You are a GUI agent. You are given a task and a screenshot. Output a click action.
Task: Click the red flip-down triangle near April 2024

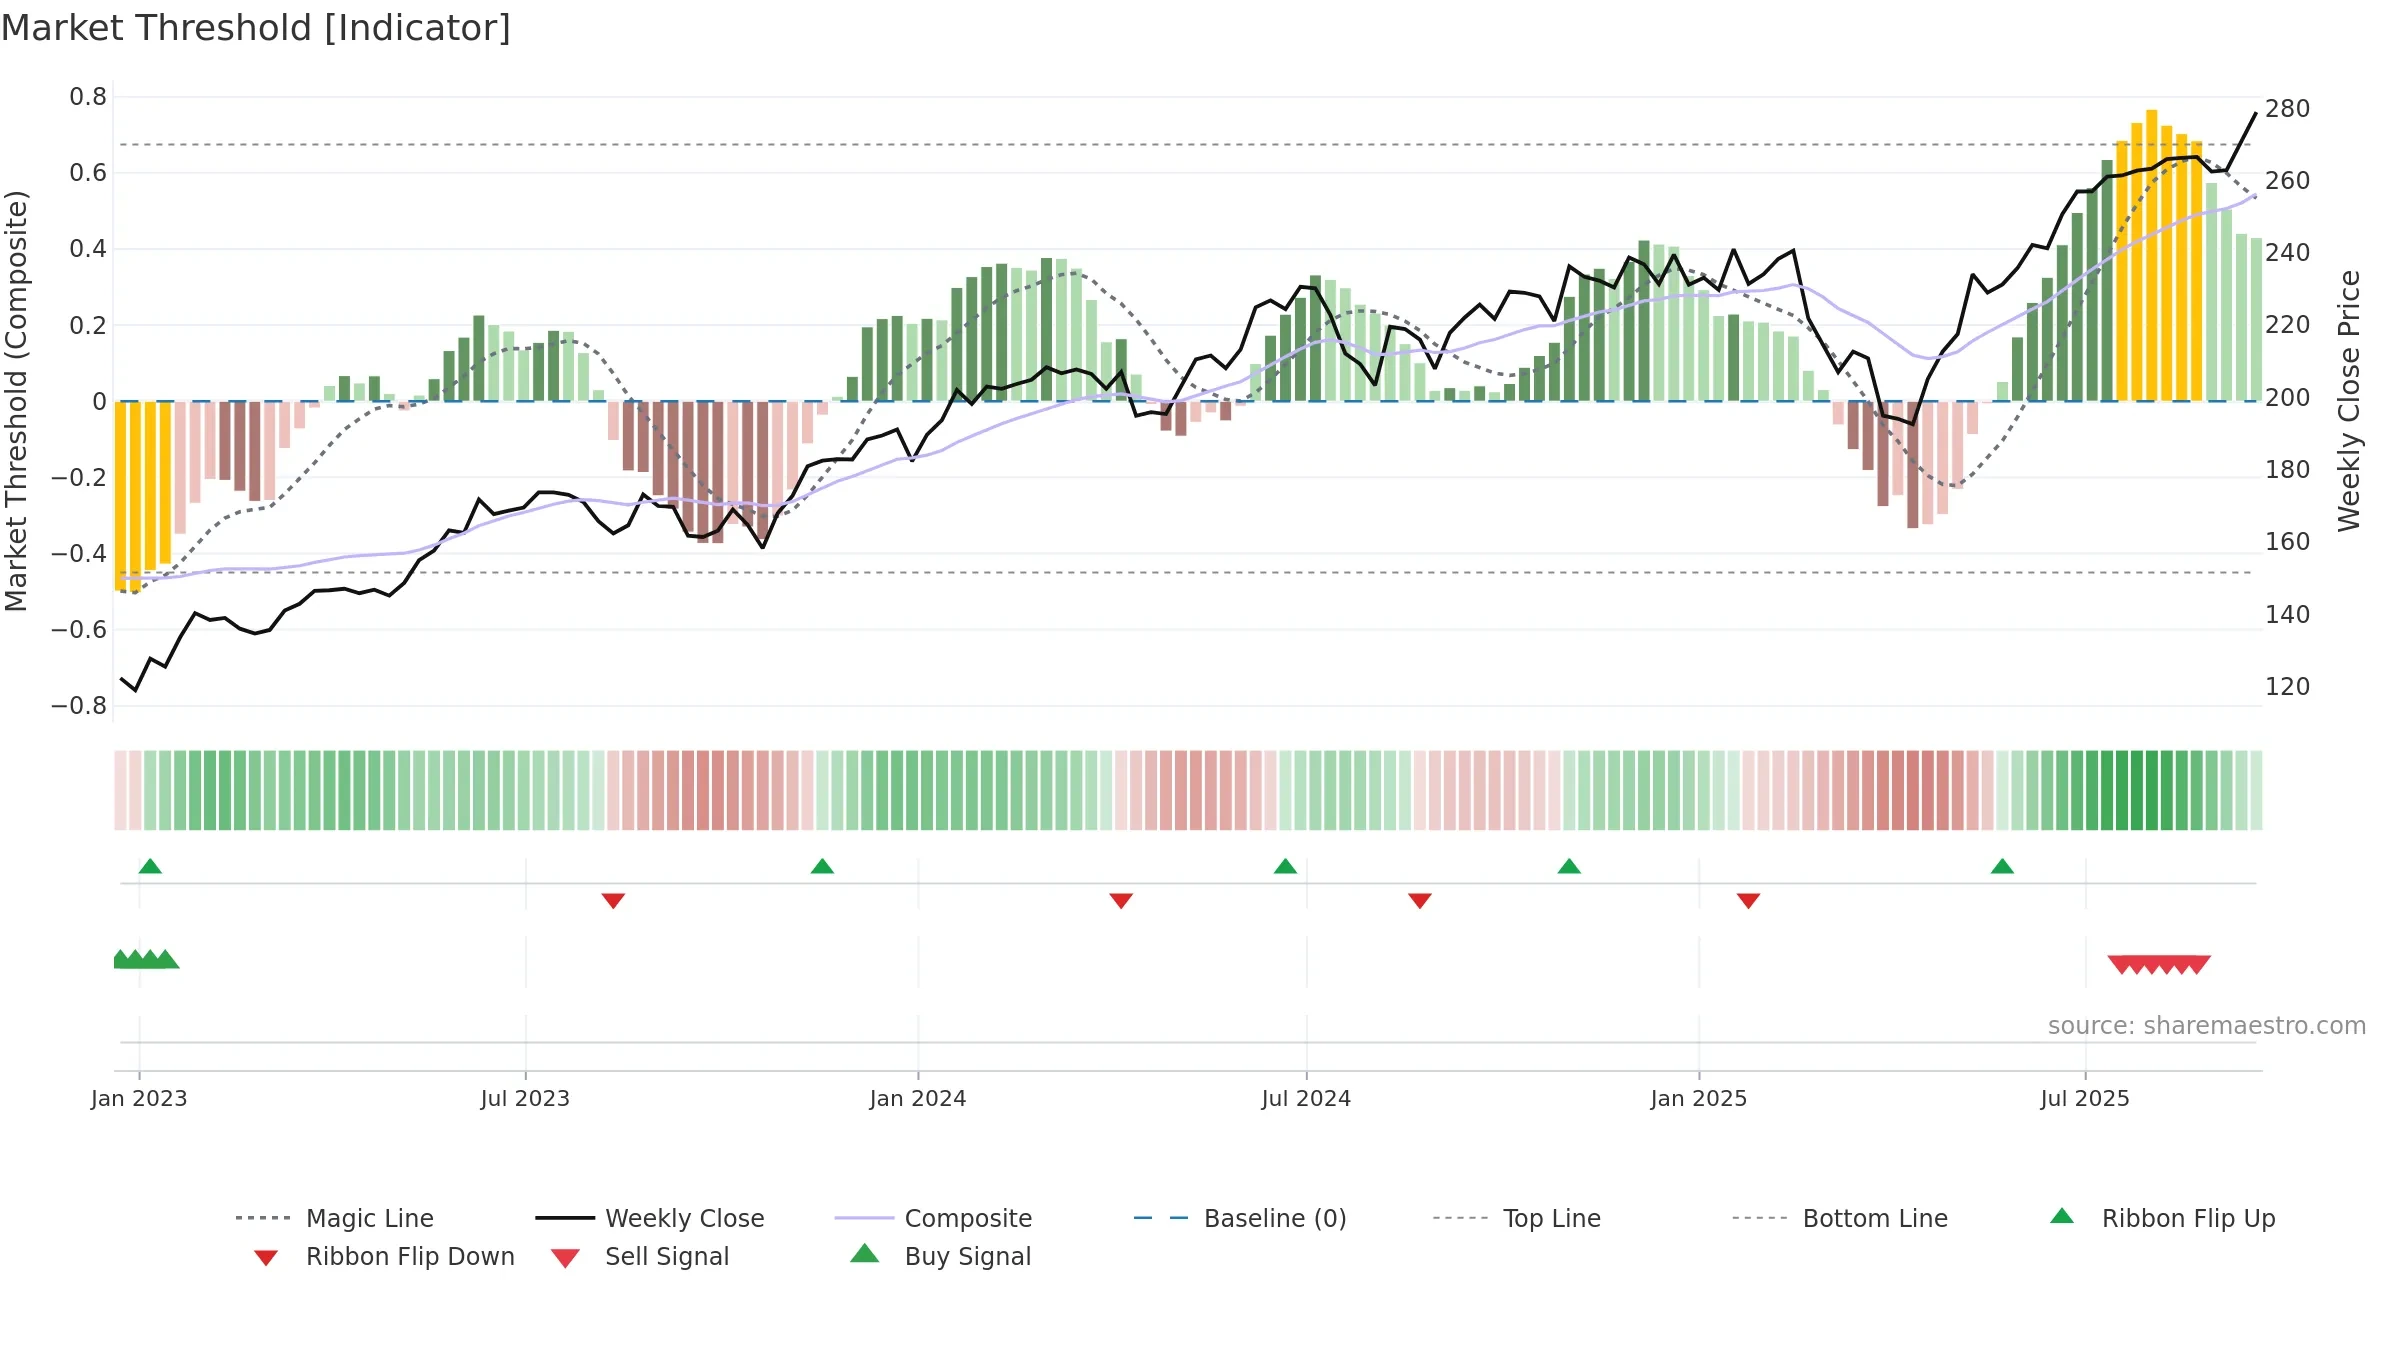1121,901
